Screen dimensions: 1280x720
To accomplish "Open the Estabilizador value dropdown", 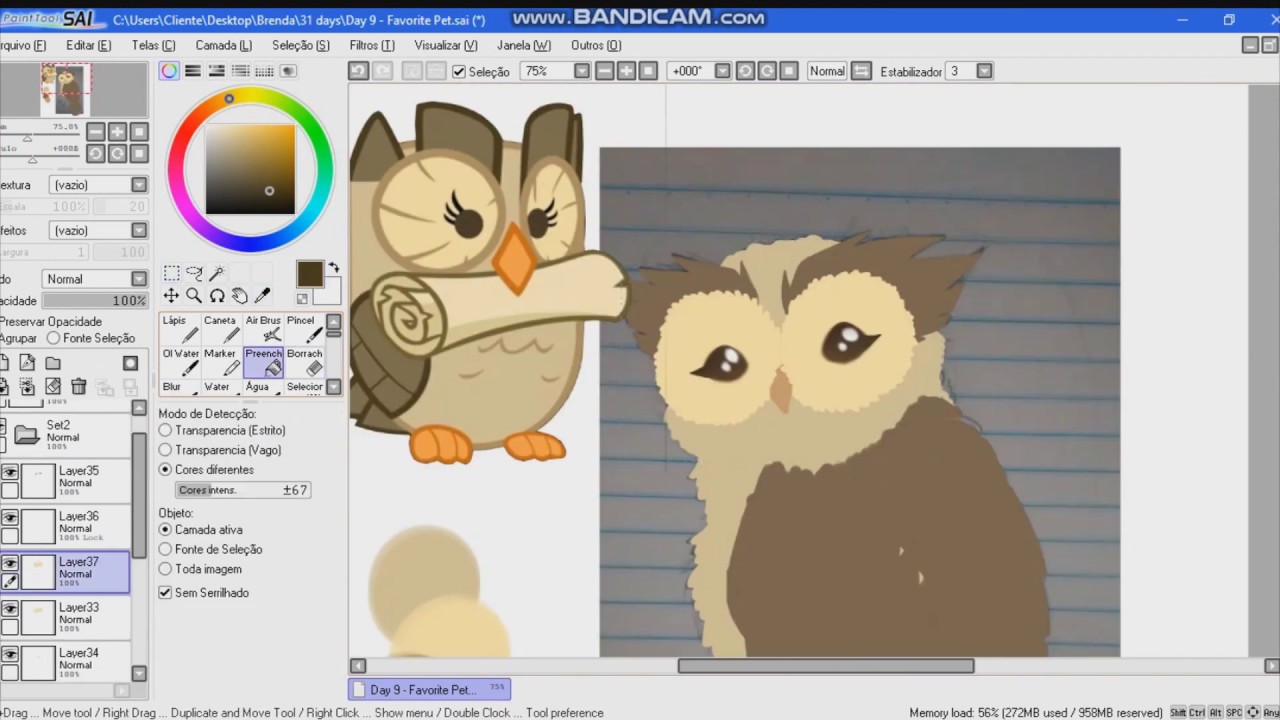I will [984, 71].
